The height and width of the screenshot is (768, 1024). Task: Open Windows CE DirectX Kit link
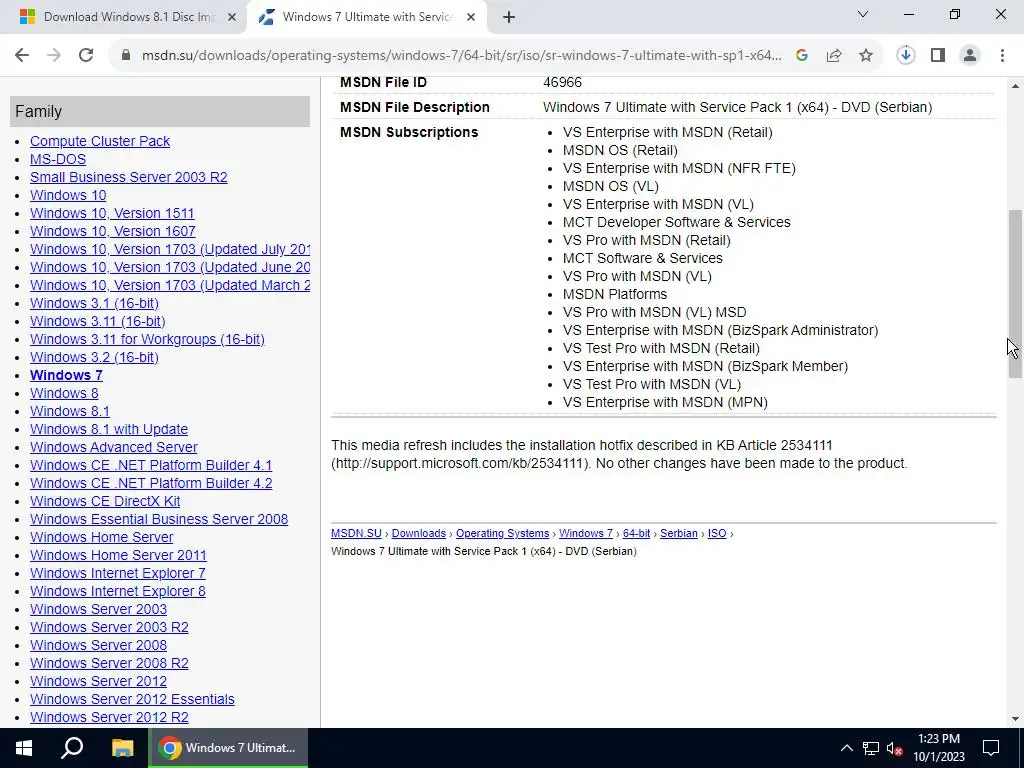pyautogui.click(x=105, y=501)
